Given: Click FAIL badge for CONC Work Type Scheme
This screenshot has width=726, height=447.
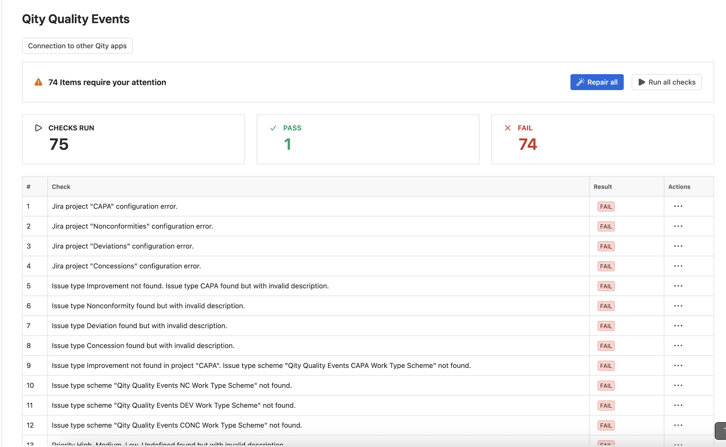Looking at the screenshot, I should [606, 426].
